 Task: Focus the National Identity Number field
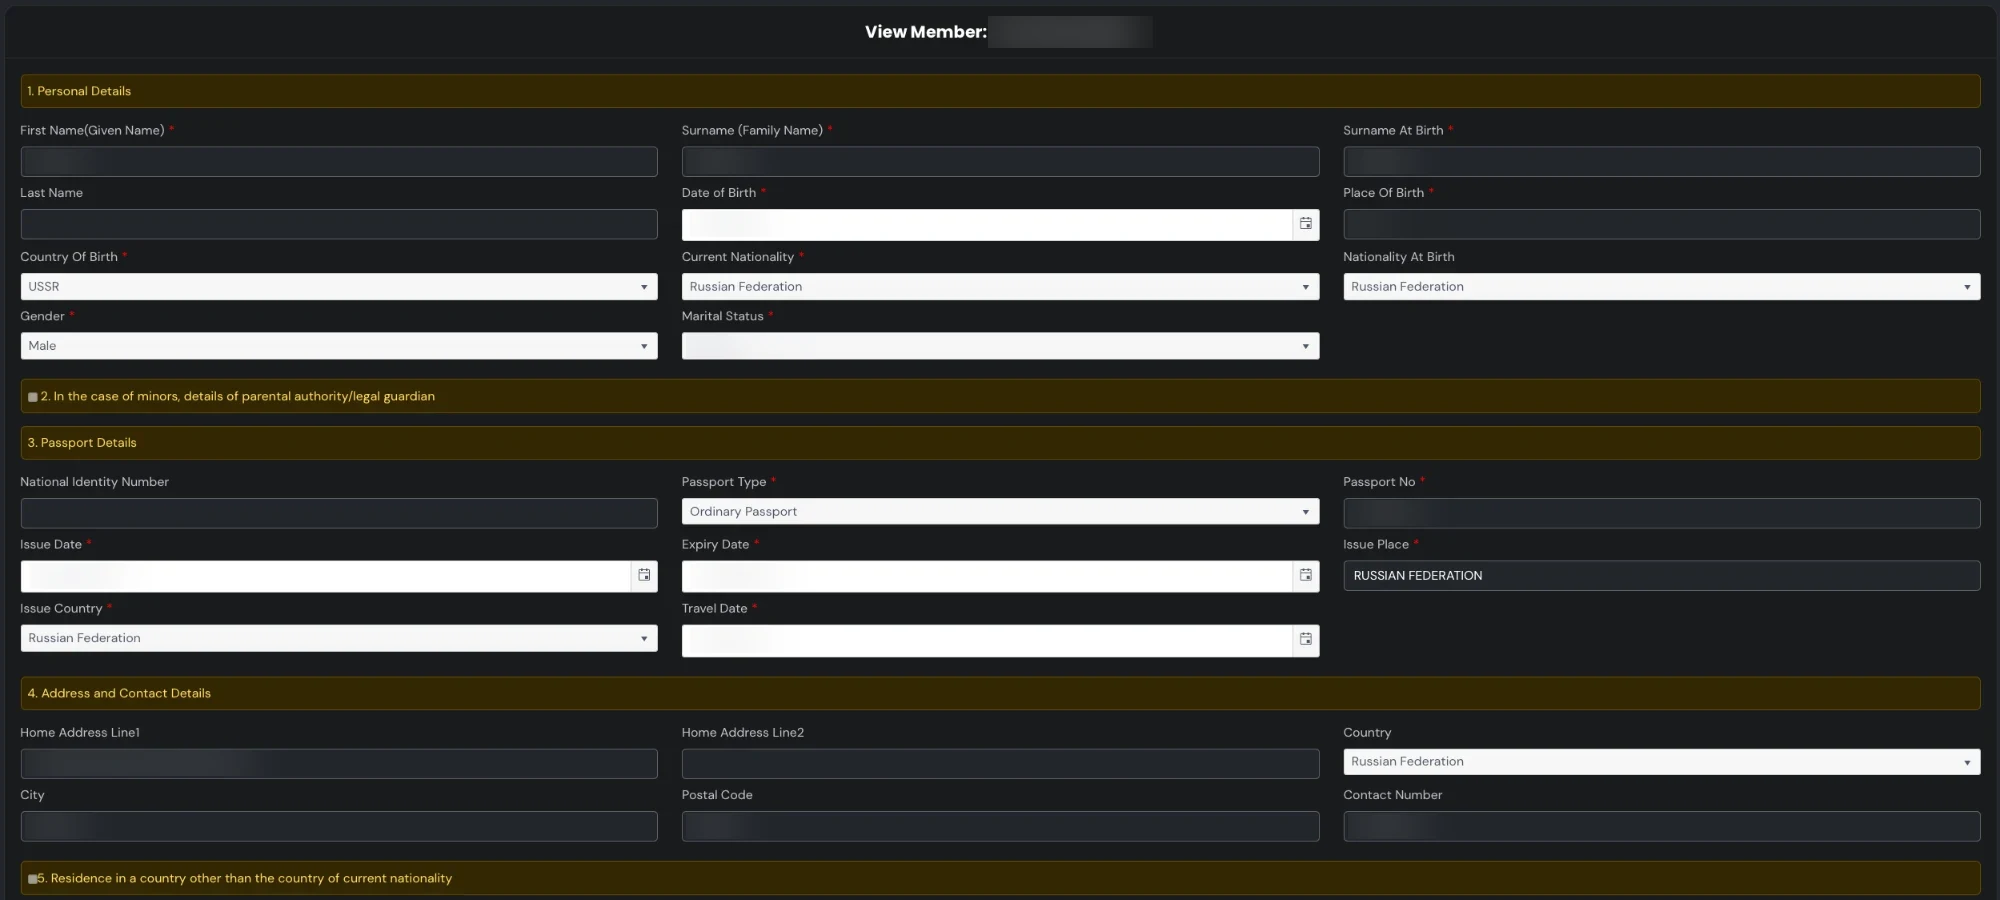(x=339, y=513)
